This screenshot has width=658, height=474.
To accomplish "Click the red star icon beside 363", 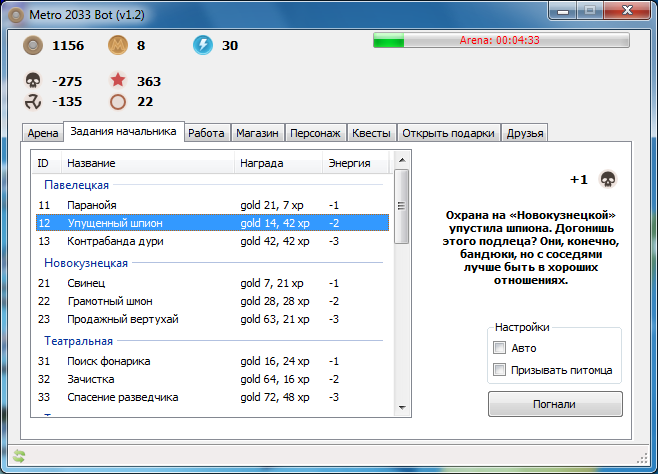I will (x=118, y=81).
